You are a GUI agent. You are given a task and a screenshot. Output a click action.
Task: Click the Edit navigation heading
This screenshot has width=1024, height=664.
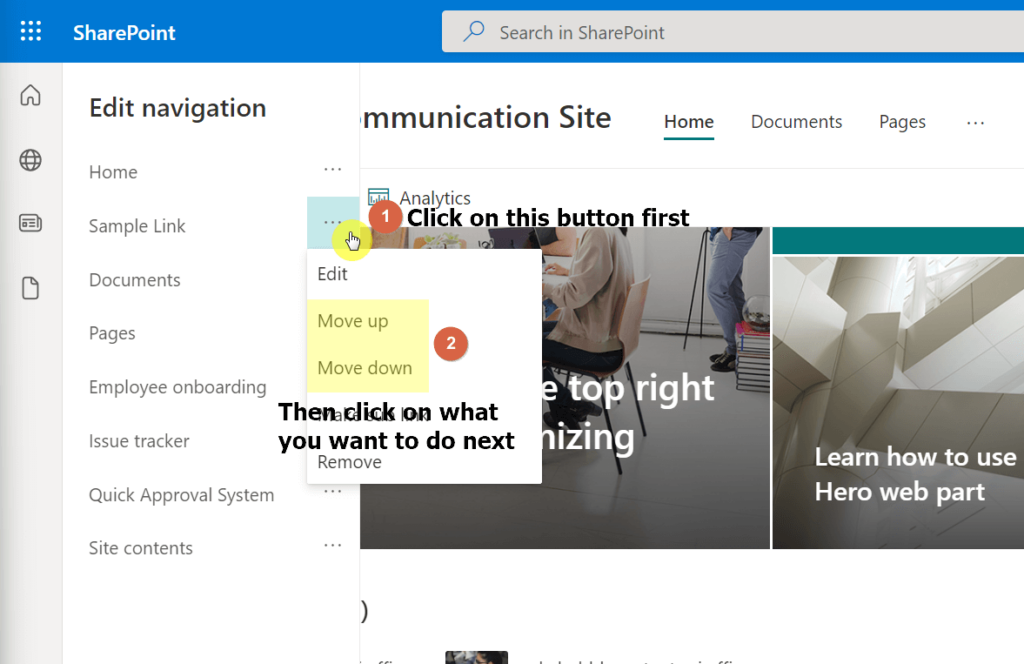click(x=178, y=108)
